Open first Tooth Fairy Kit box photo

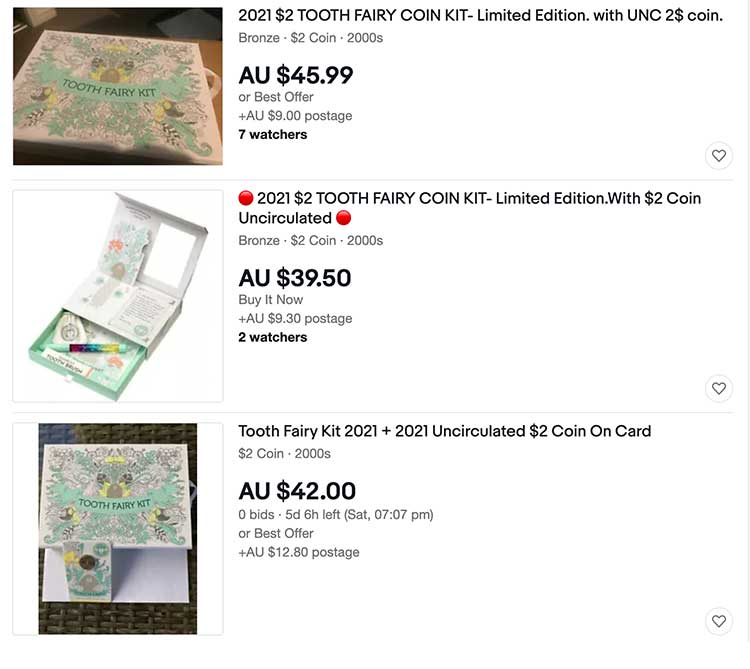click(x=118, y=86)
